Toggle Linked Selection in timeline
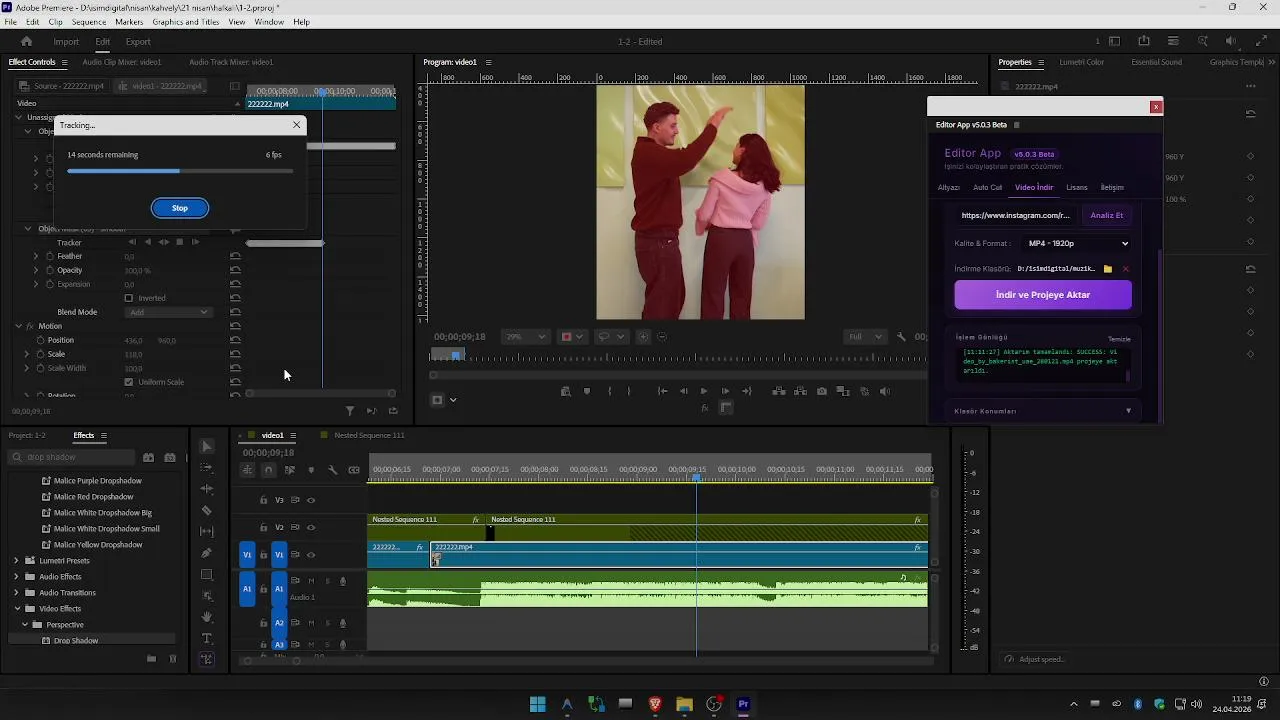Screen dimensions: 1280x720 pyautogui.click(x=290, y=470)
